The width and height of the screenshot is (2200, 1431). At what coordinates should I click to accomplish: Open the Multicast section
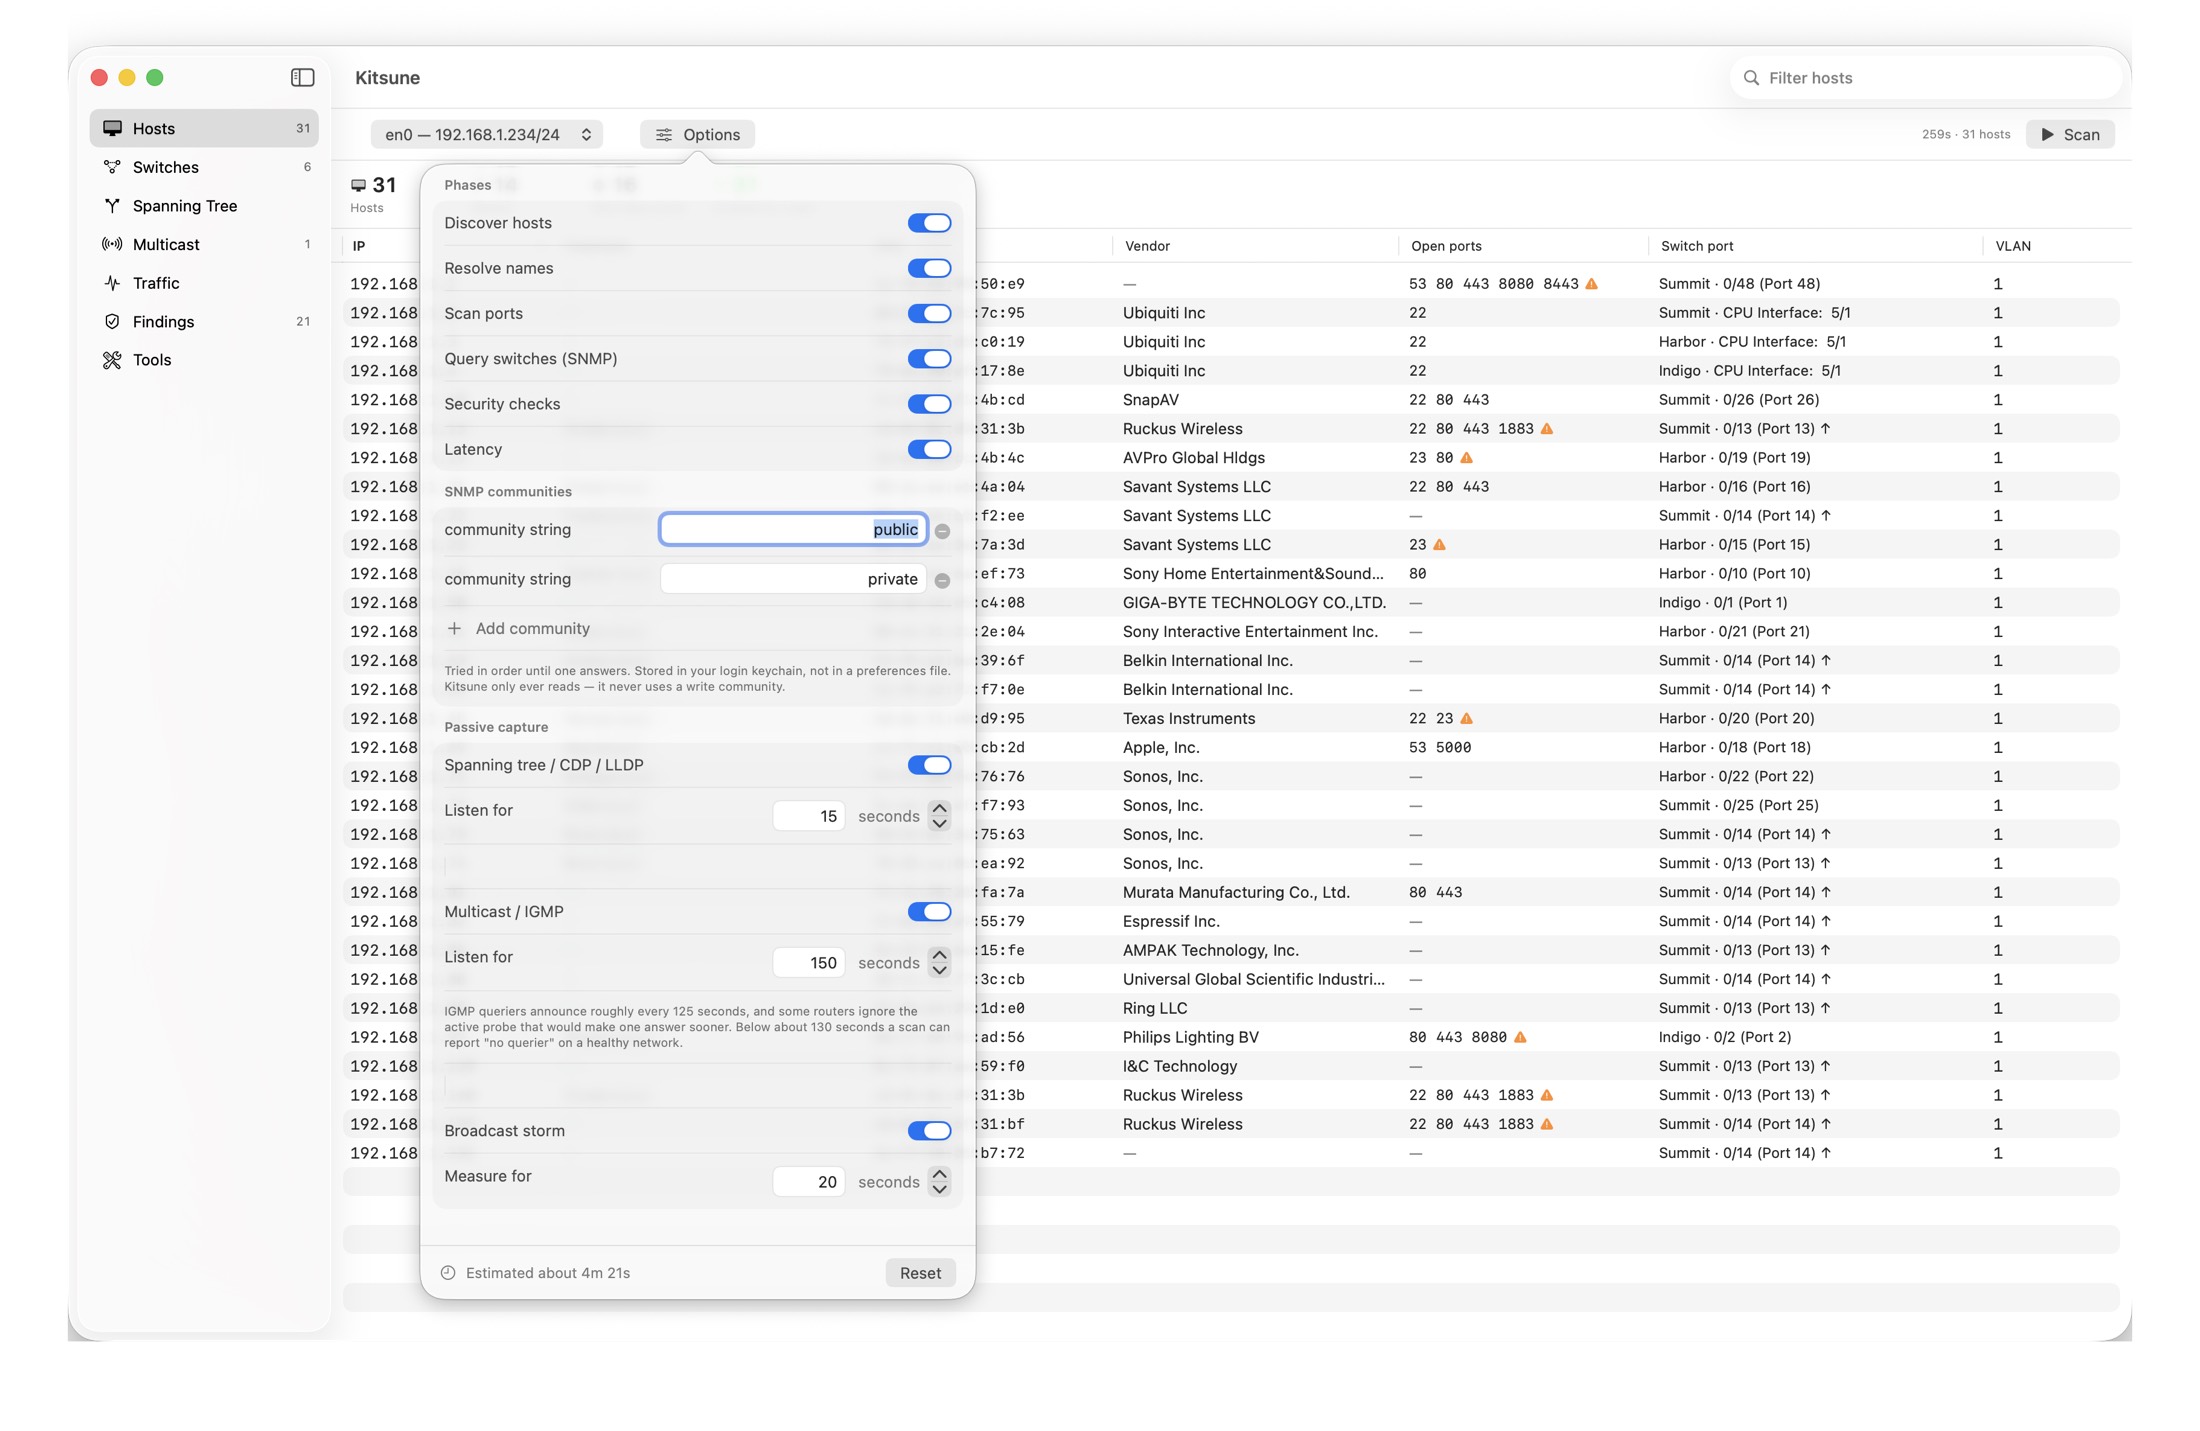[204, 244]
